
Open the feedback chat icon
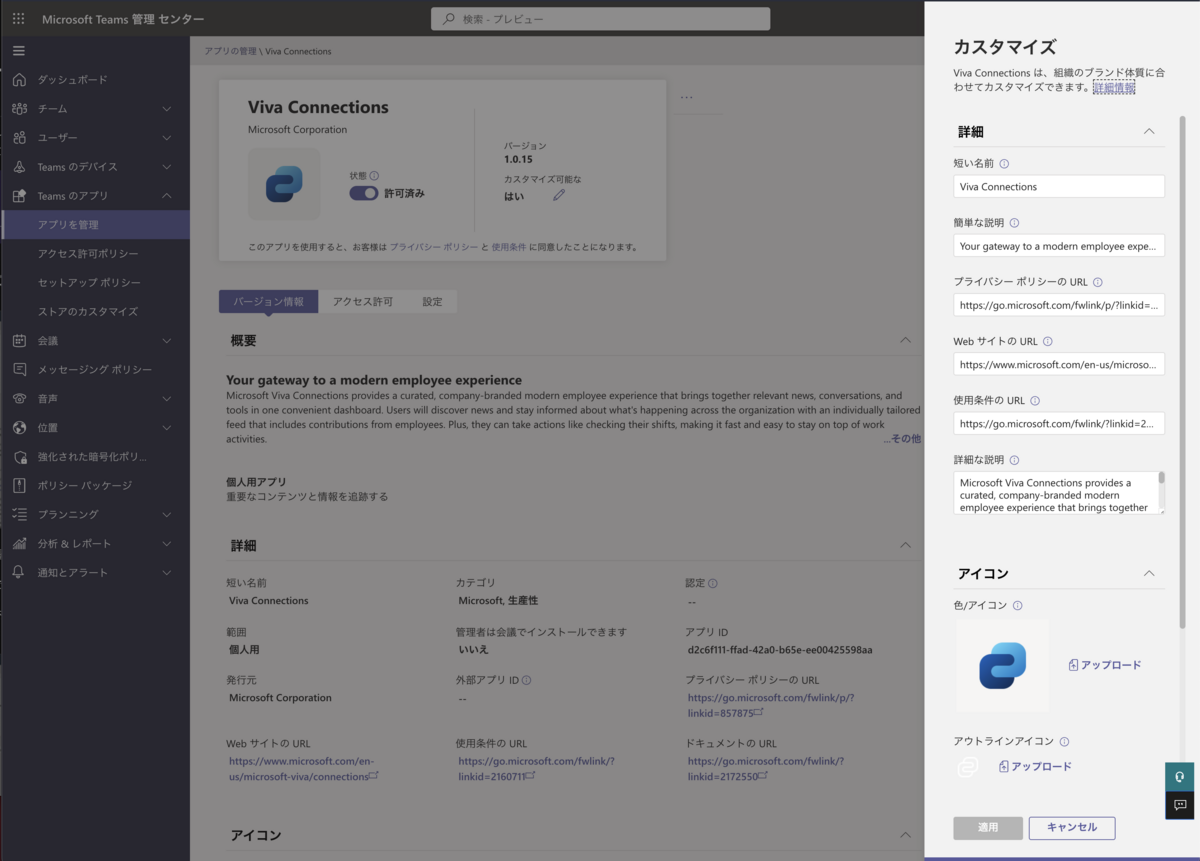pos(1180,805)
